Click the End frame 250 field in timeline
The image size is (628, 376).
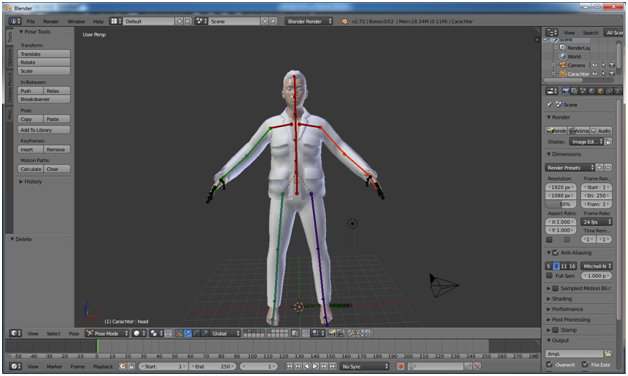[212, 366]
